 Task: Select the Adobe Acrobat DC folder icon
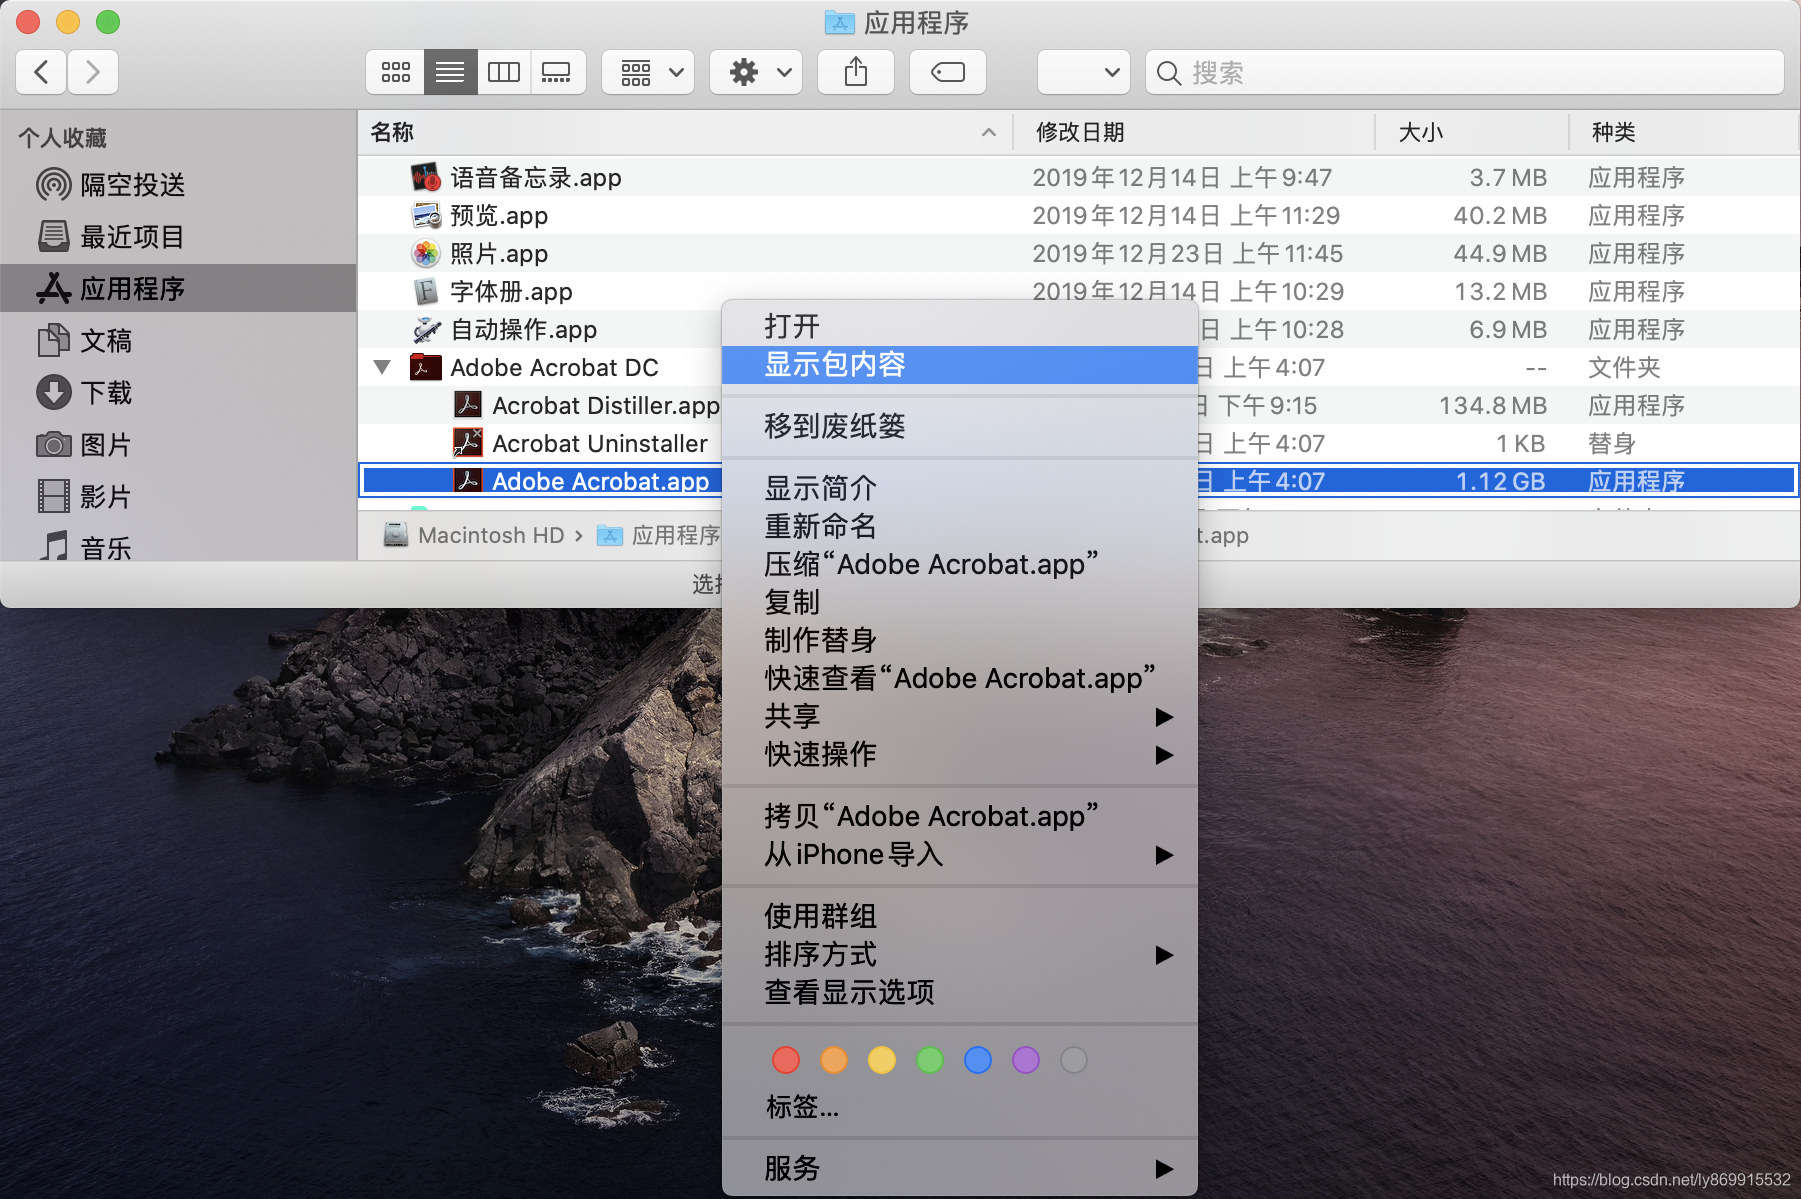(426, 368)
